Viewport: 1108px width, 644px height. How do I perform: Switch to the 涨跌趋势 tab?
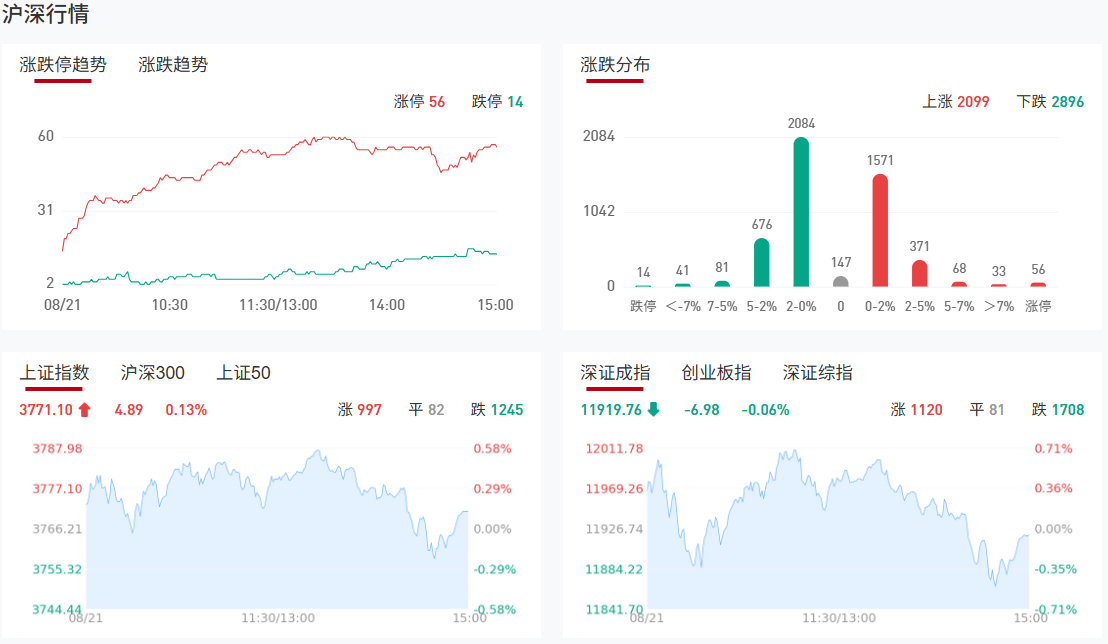click(173, 65)
